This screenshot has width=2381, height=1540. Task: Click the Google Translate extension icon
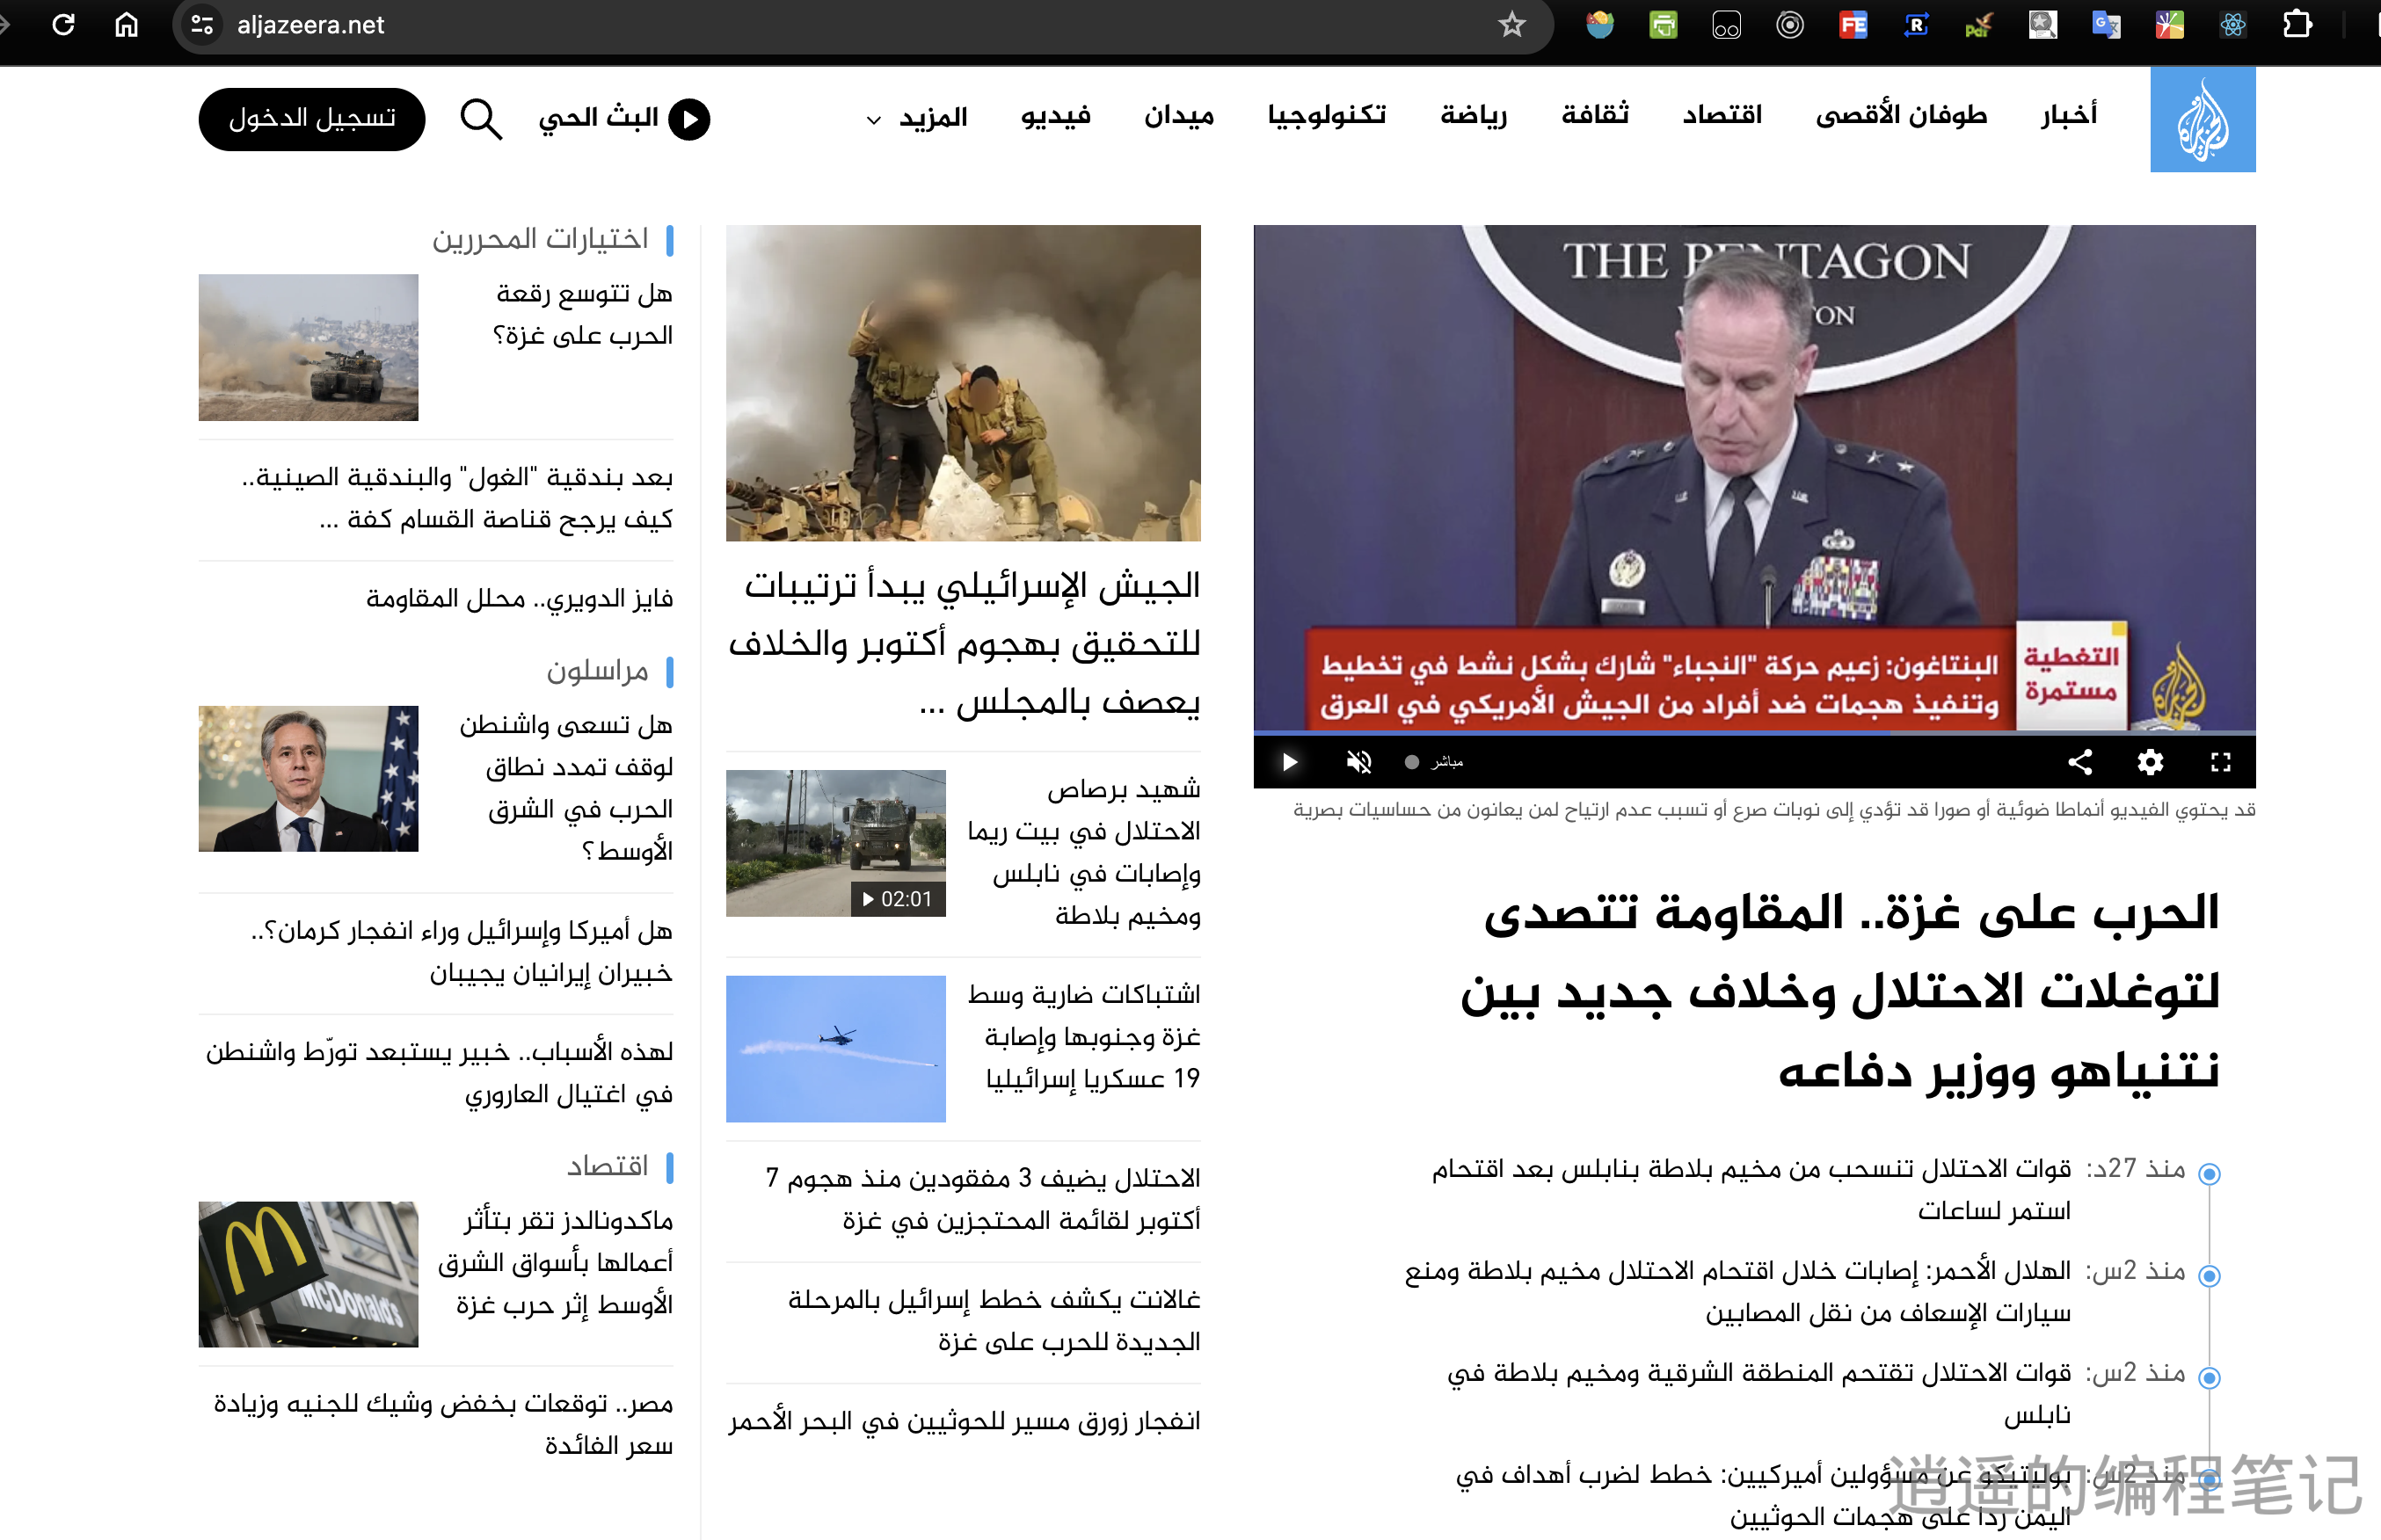[x=2106, y=24]
